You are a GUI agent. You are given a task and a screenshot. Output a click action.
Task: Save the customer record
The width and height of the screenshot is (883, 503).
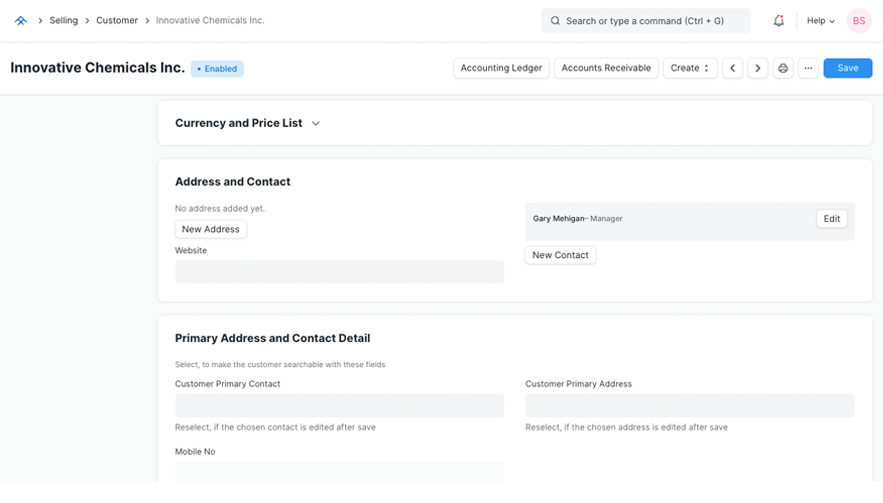[847, 68]
